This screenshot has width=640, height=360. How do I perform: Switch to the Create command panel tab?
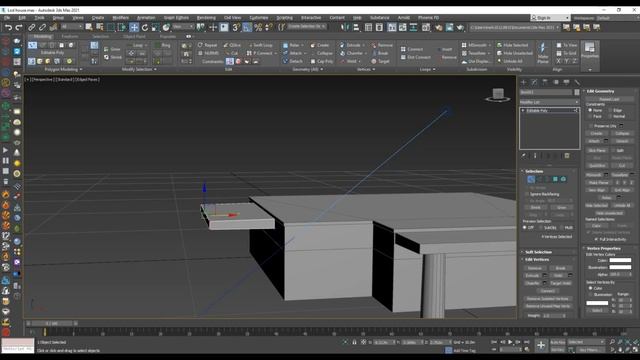(x=524, y=82)
